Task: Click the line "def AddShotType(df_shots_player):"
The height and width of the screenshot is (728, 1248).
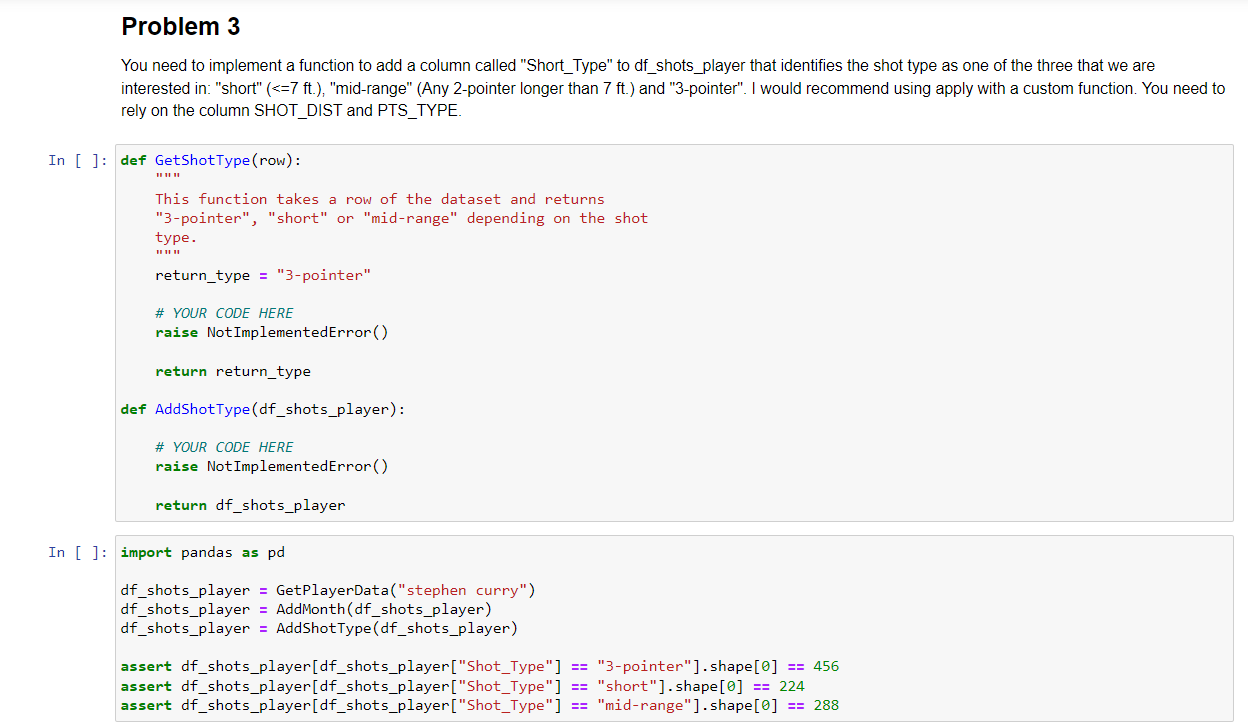Action: pyautogui.click(x=263, y=409)
